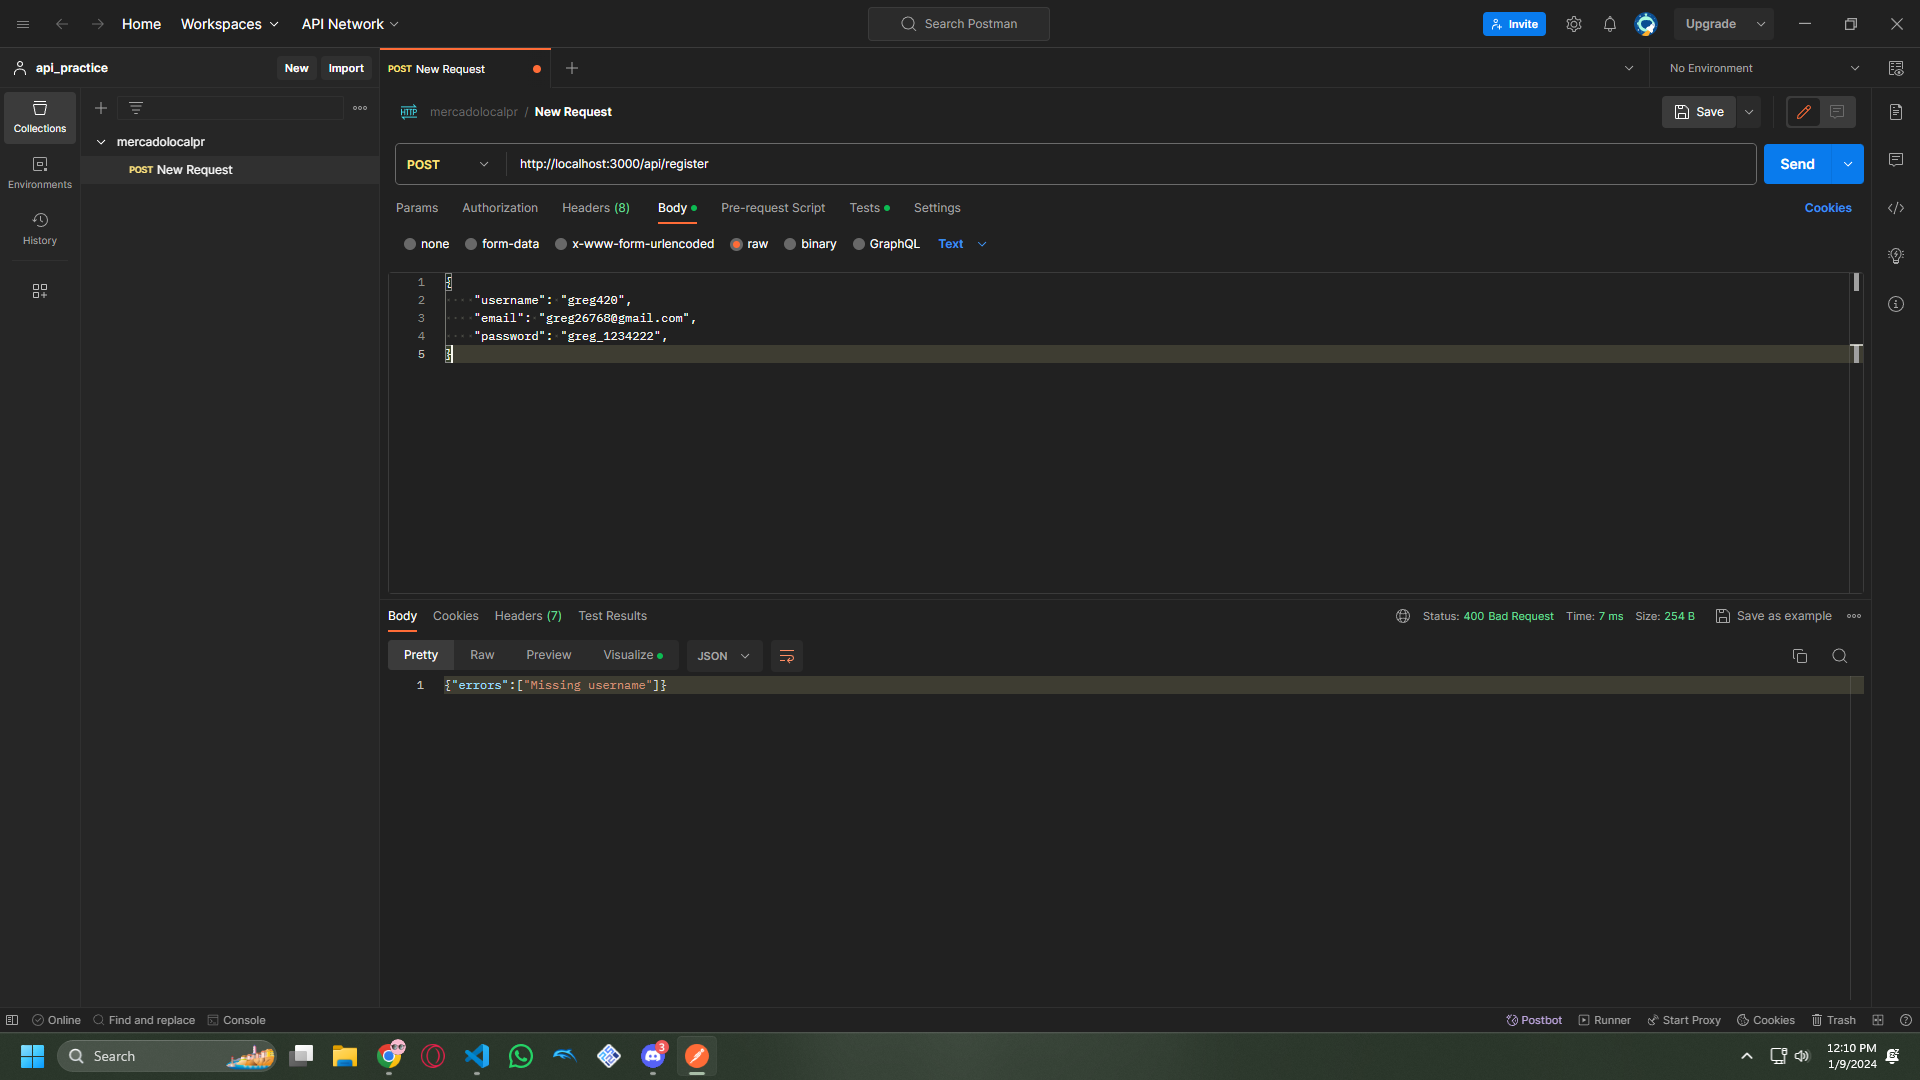
Task: Open collections filter icon
Action: pos(136,108)
